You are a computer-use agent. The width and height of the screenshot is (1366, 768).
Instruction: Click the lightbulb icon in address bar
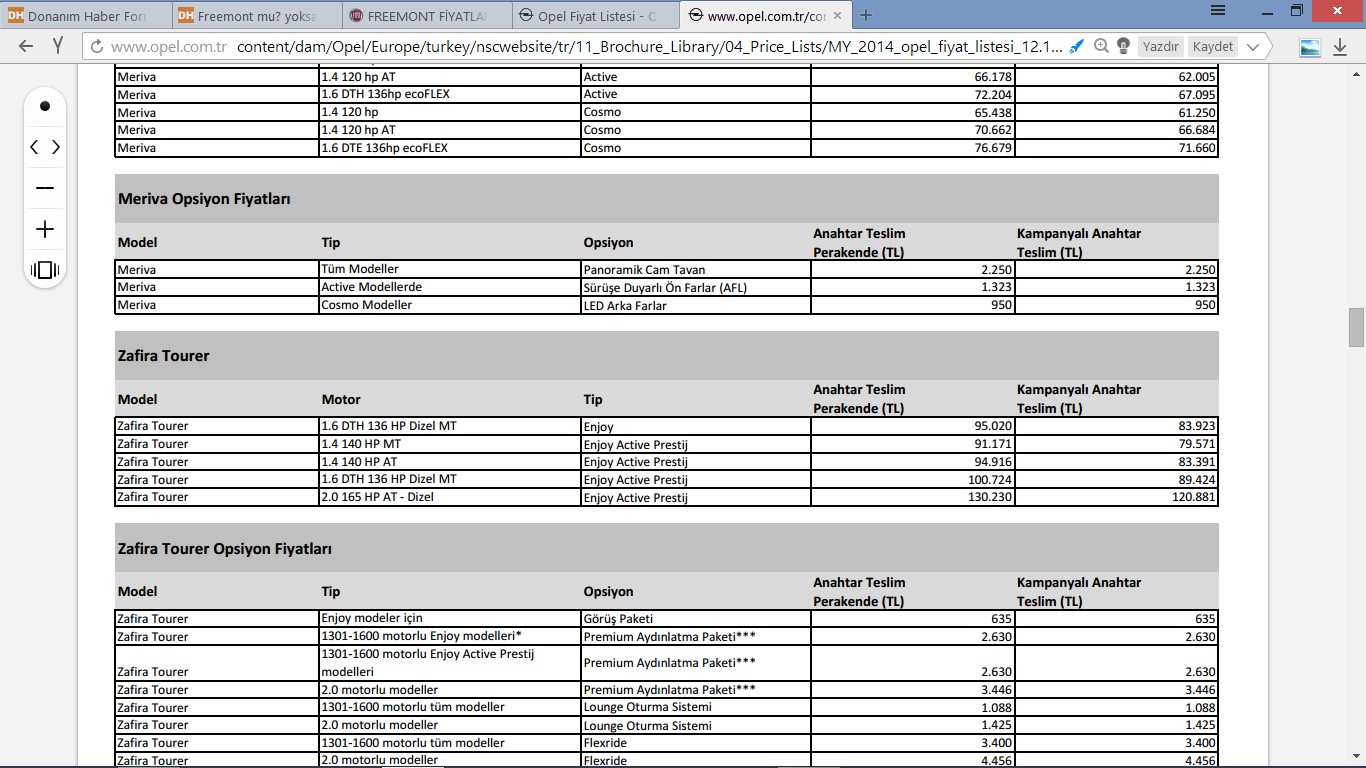coord(1123,46)
